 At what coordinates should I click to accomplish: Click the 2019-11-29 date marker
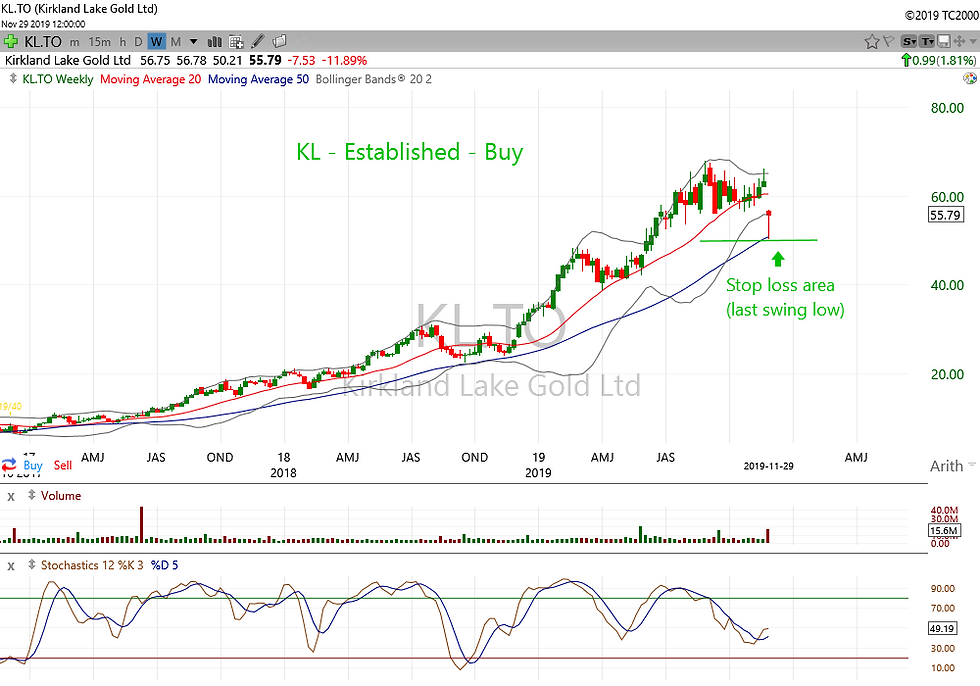point(768,466)
